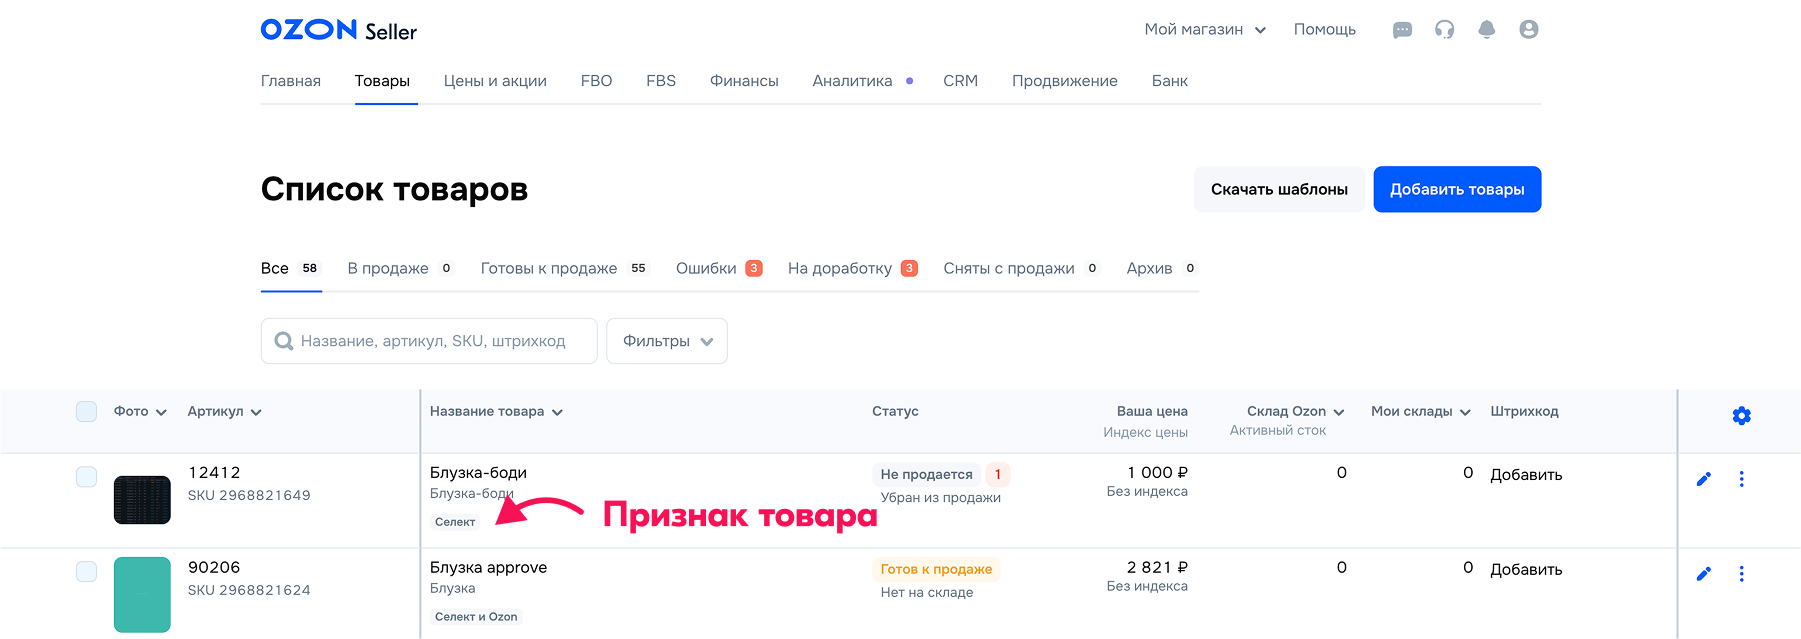
Task: Click the OZON Seller logo
Action: pos(338,30)
